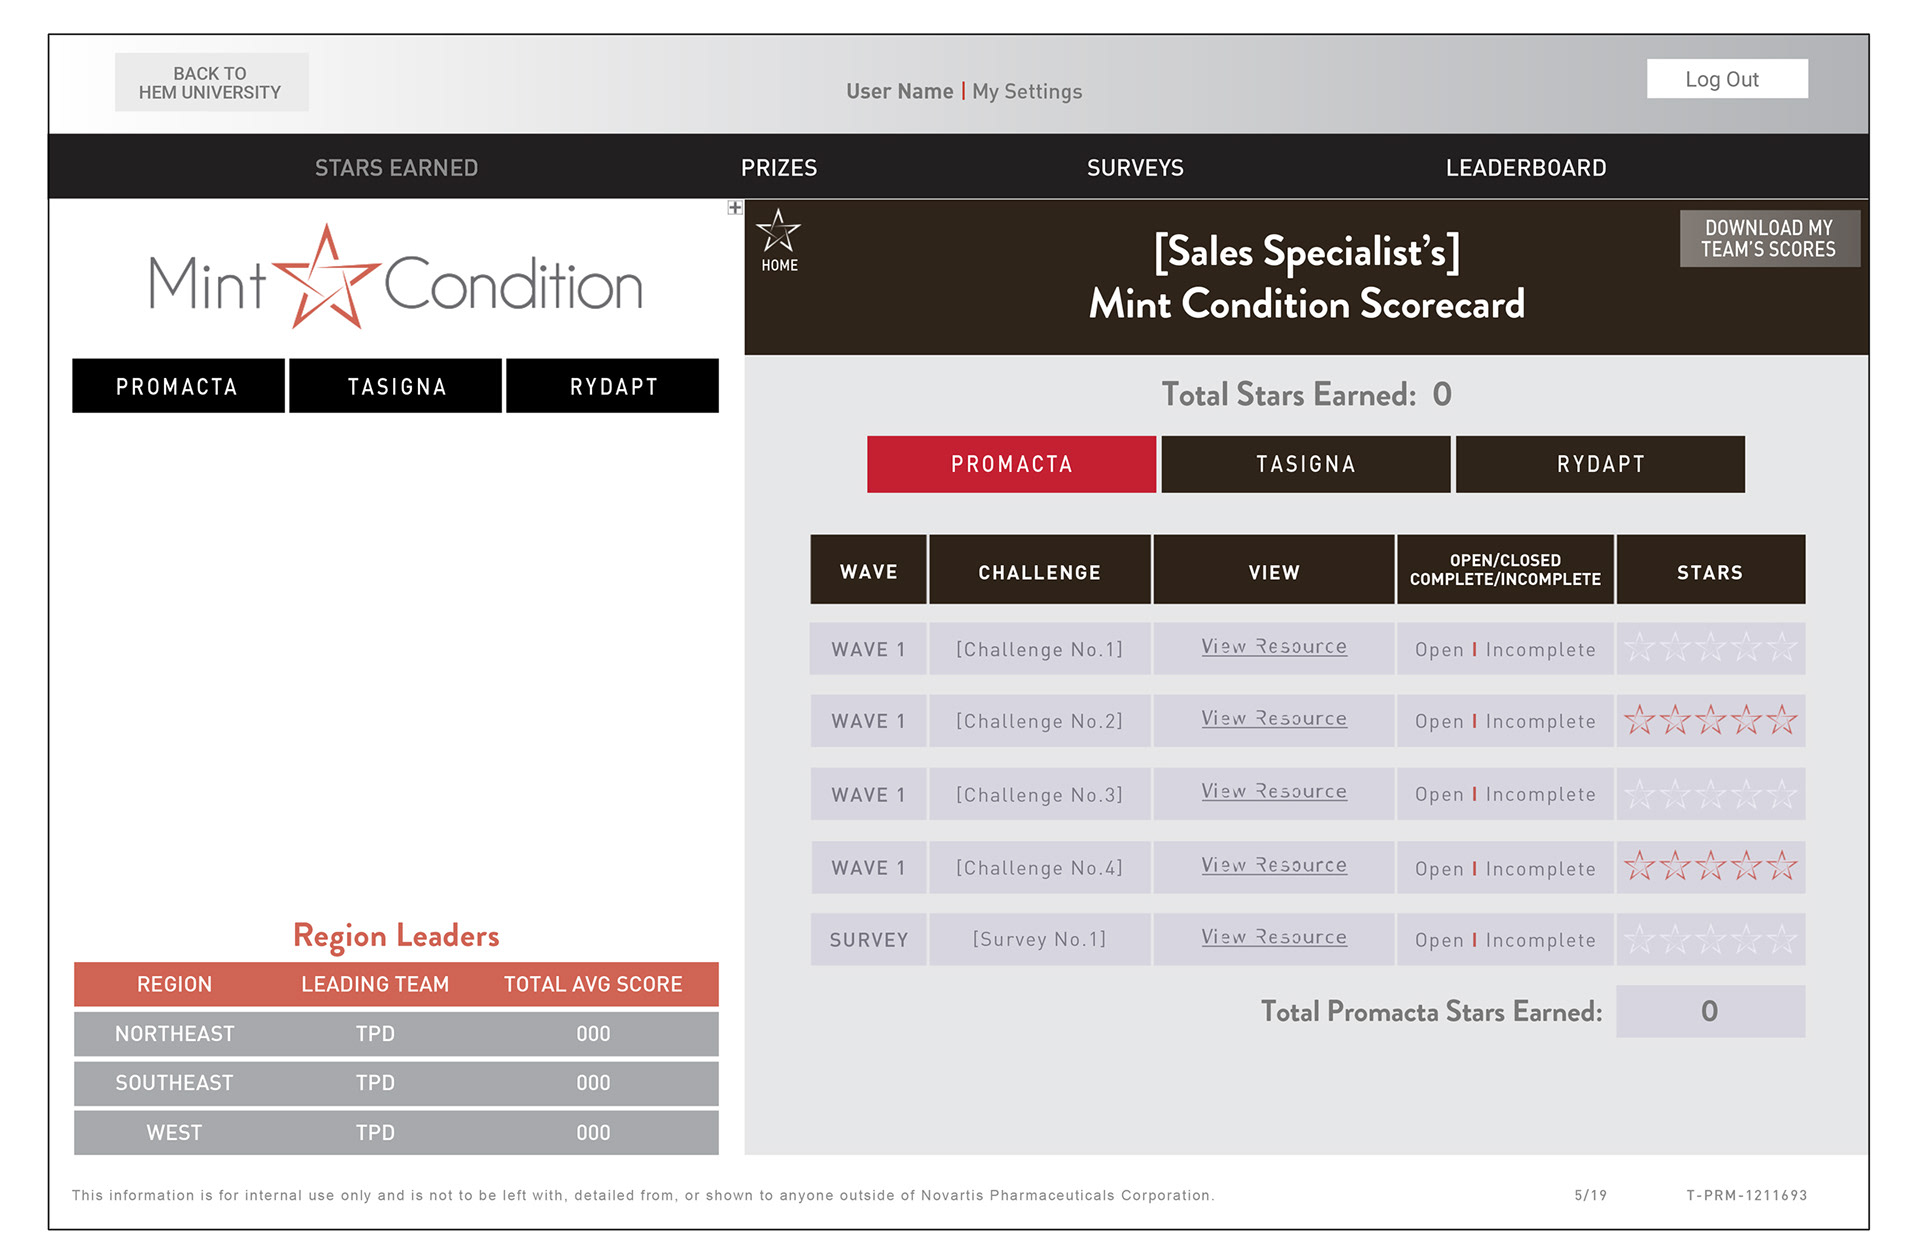Open the Stars Earned tab

[396, 167]
